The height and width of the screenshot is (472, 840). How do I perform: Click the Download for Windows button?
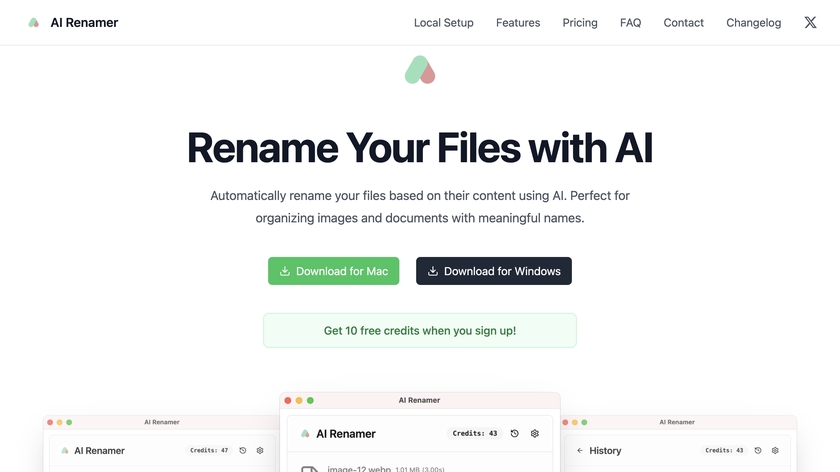494,271
